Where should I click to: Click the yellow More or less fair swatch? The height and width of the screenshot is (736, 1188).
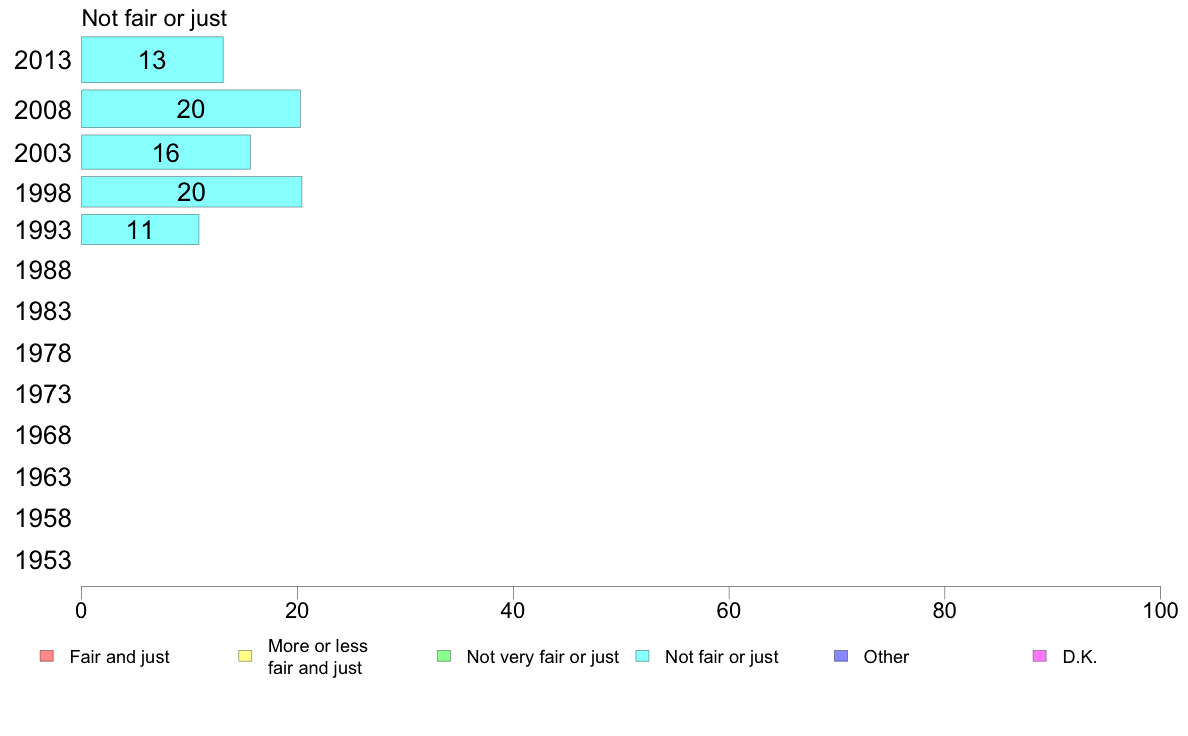(x=245, y=656)
